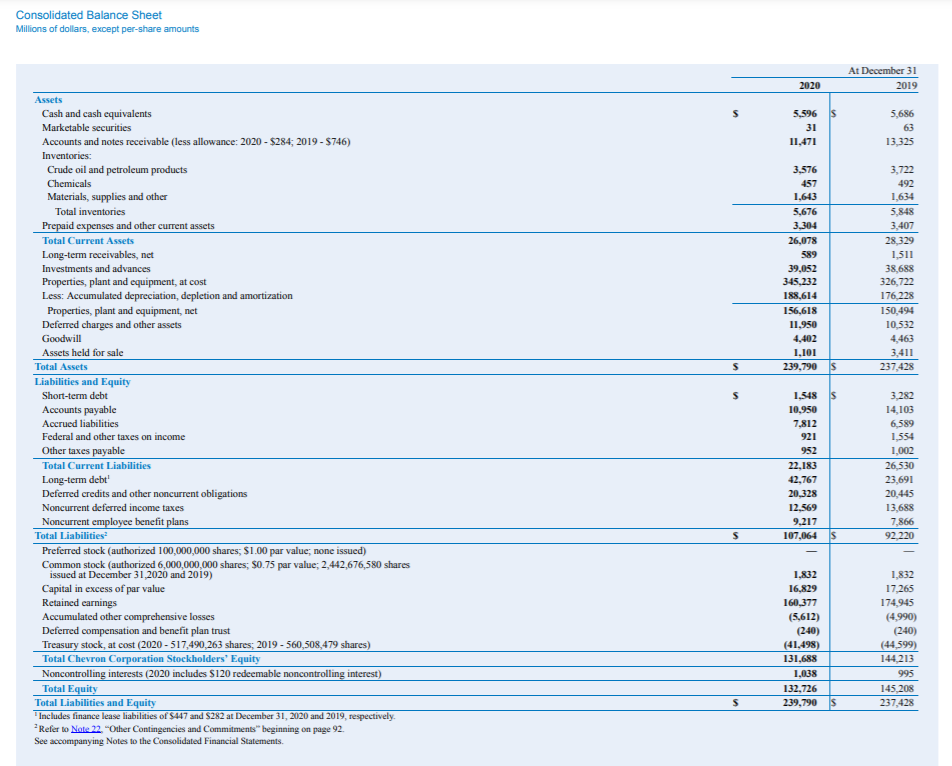The height and width of the screenshot is (766, 952).
Task: Click the 2020 deferred charges value 11,950
Action: pos(803,325)
